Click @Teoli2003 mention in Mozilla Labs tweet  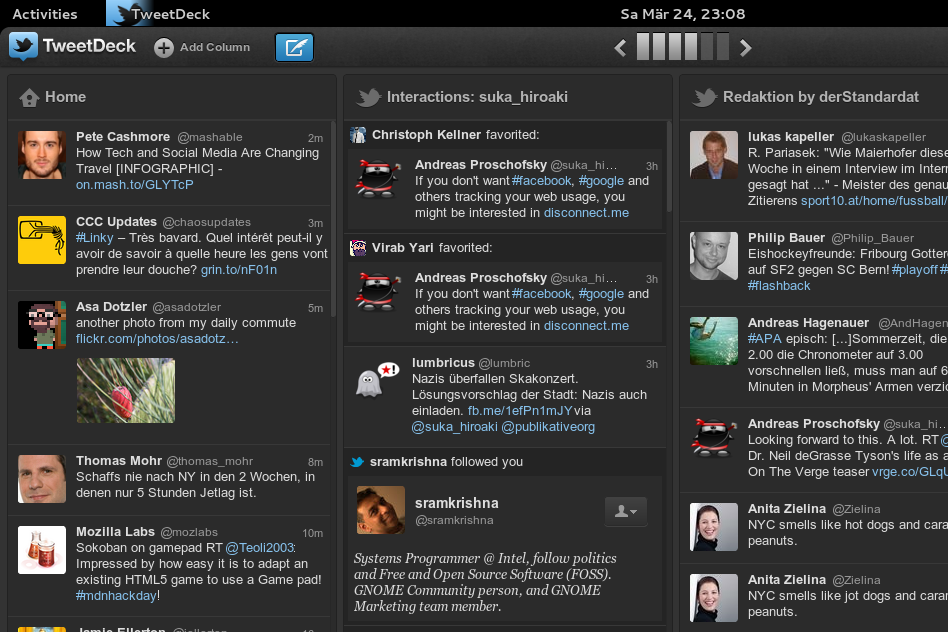coord(259,548)
